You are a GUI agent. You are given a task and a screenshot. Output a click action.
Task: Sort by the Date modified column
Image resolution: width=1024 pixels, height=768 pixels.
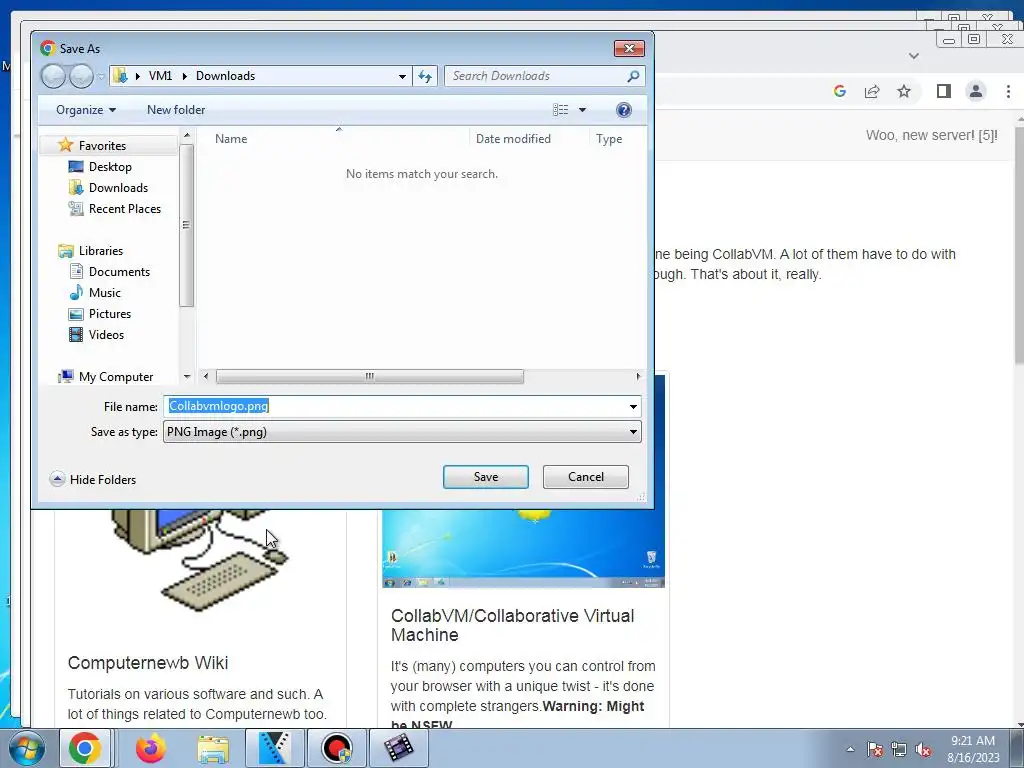tap(513, 138)
